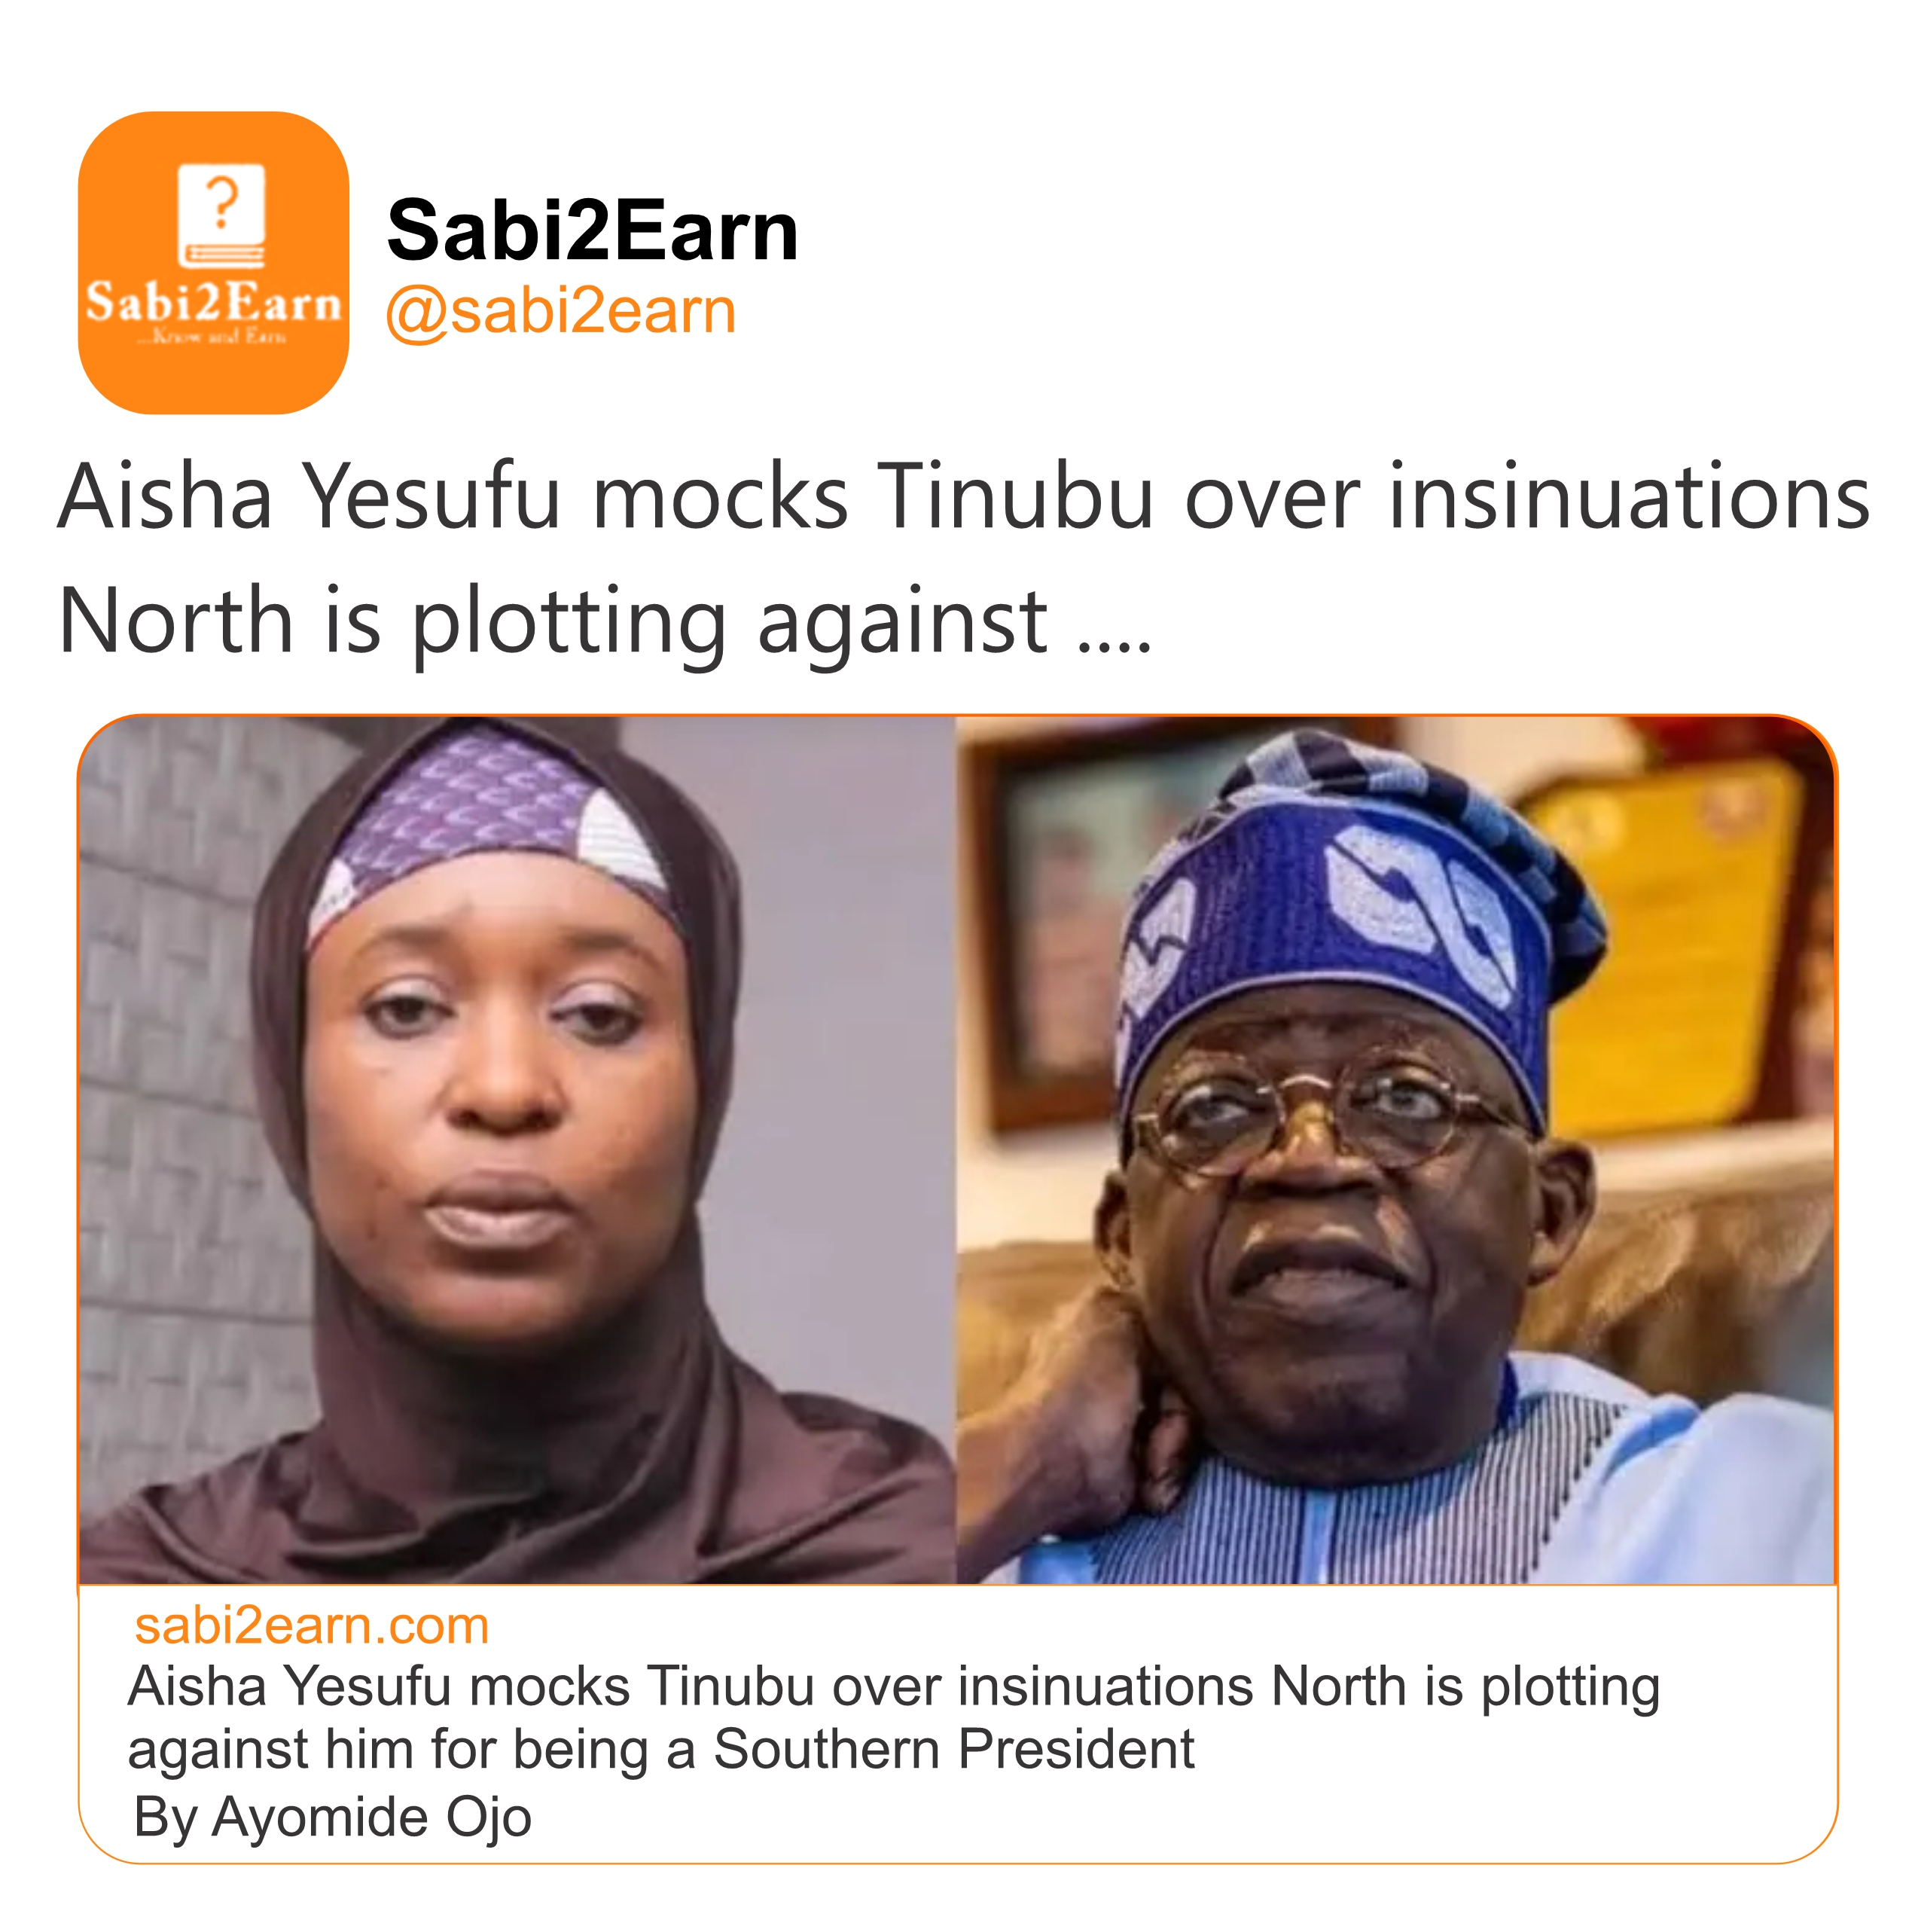Open the Sabi2Earn display name

(592, 231)
